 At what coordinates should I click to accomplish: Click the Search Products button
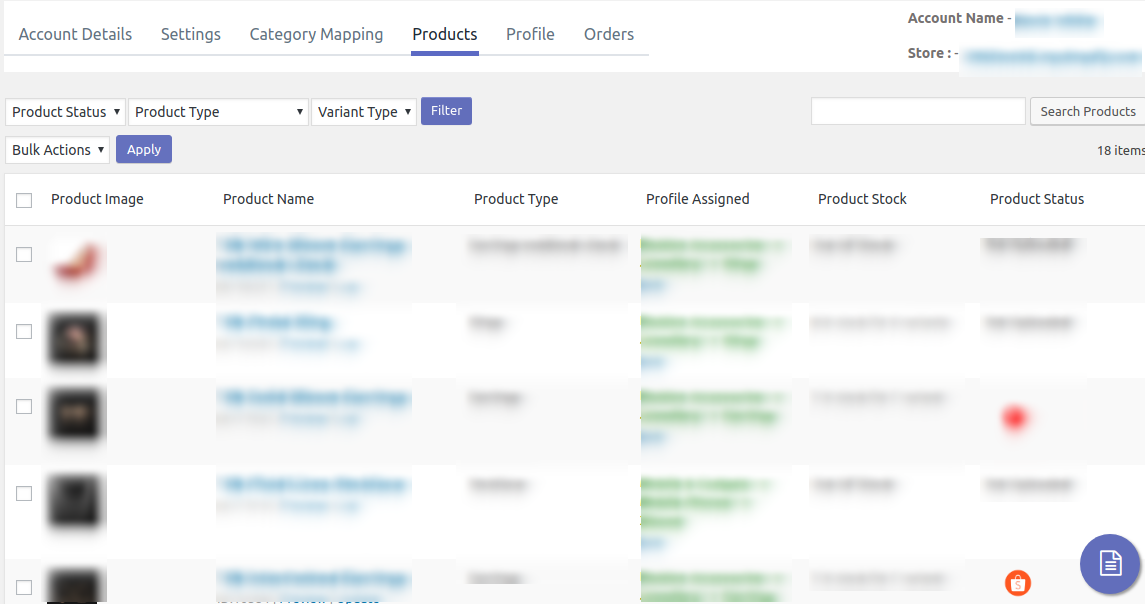pyautogui.click(x=1087, y=112)
